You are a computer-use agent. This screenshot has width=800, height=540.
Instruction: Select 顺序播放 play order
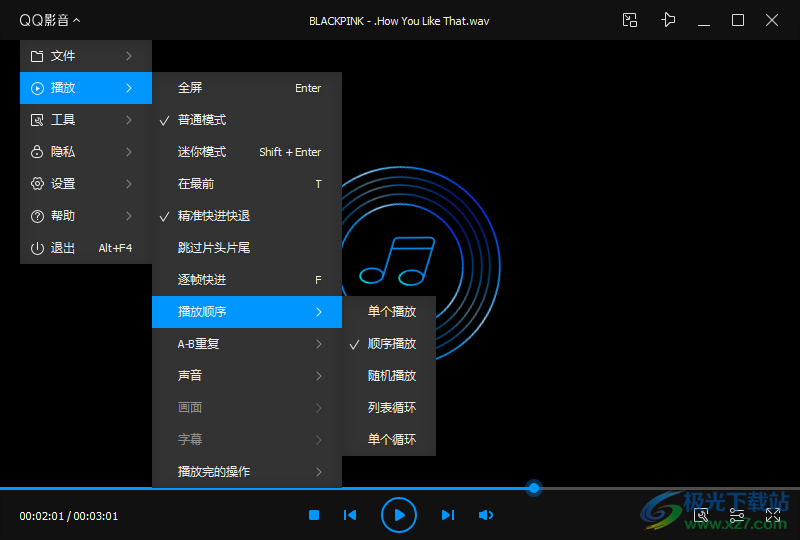[389, 343]
